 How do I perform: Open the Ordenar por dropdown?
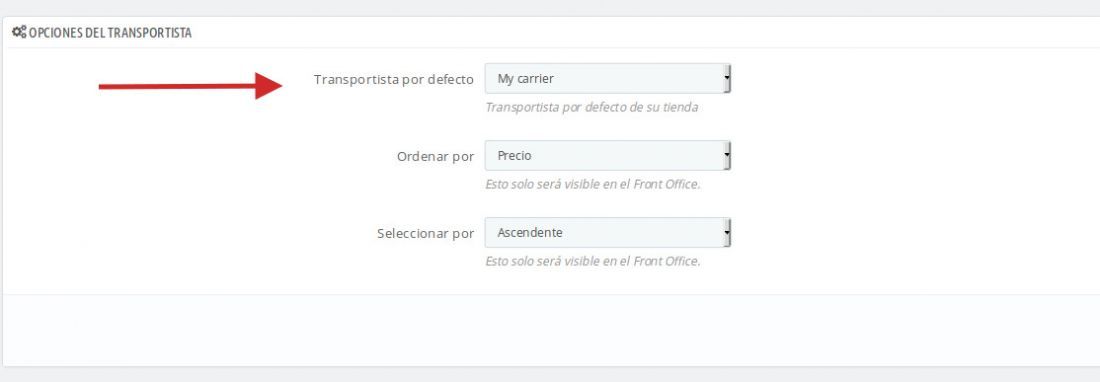coord(608,156)
